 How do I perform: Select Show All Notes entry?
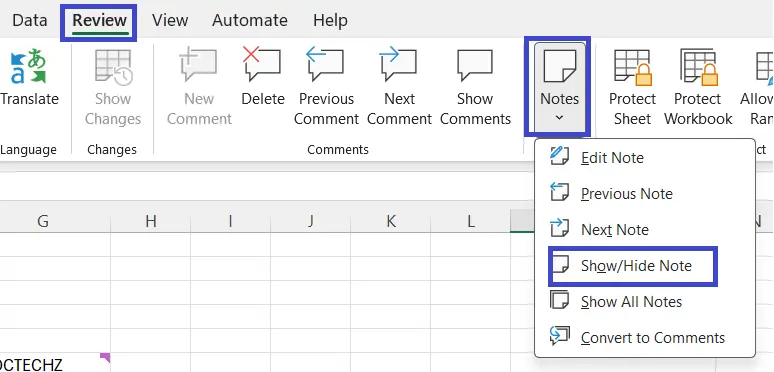[x=645, y=301]
